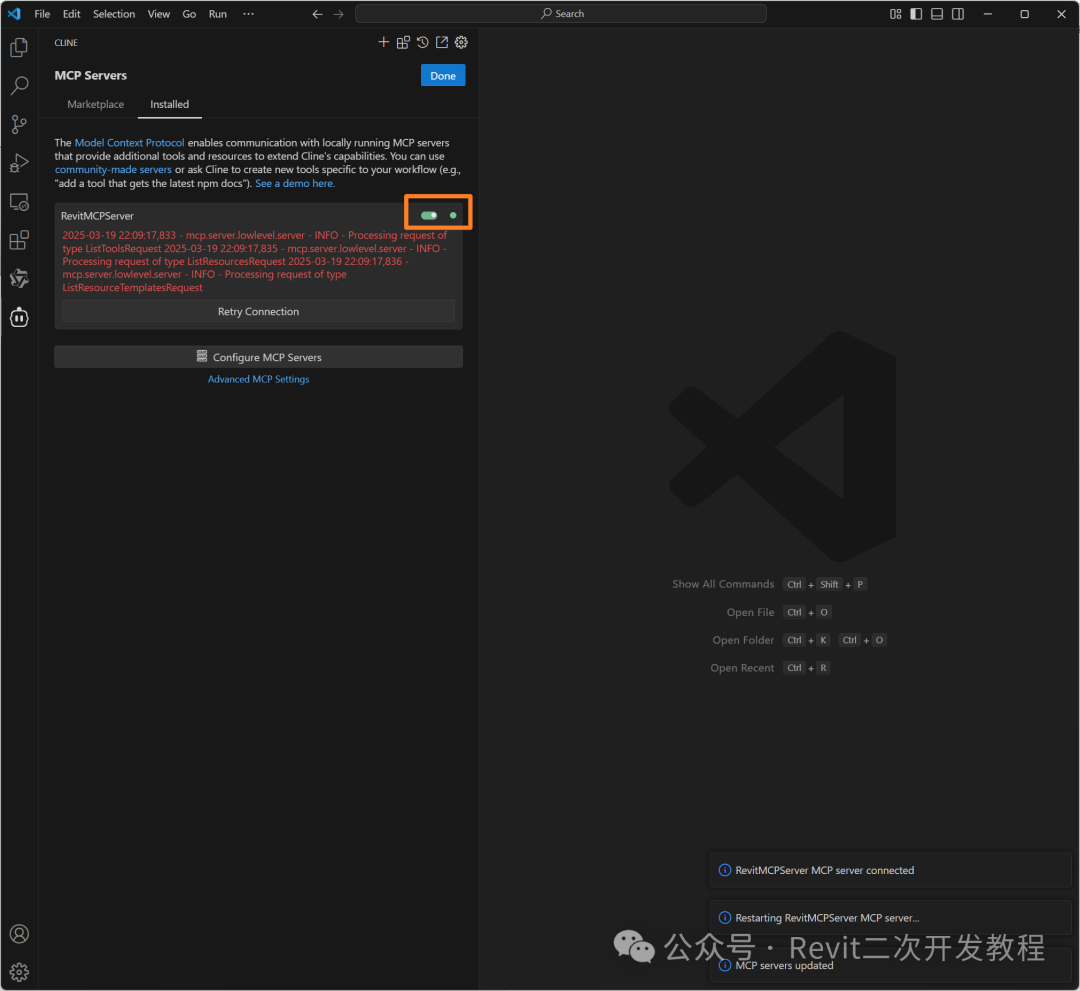The image size is (1080, 991).
Task: Open the Edit menu
Action: click(x=72, y=14)
